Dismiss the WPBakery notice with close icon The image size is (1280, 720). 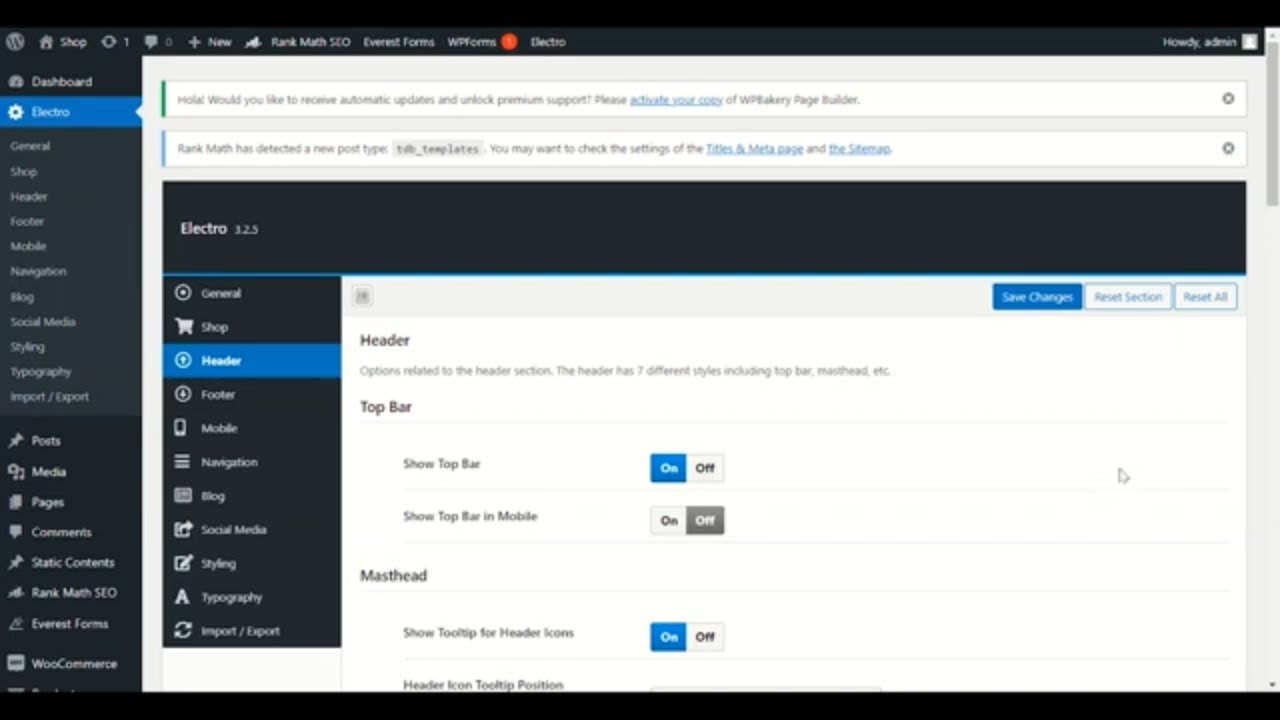(1228, 99)
